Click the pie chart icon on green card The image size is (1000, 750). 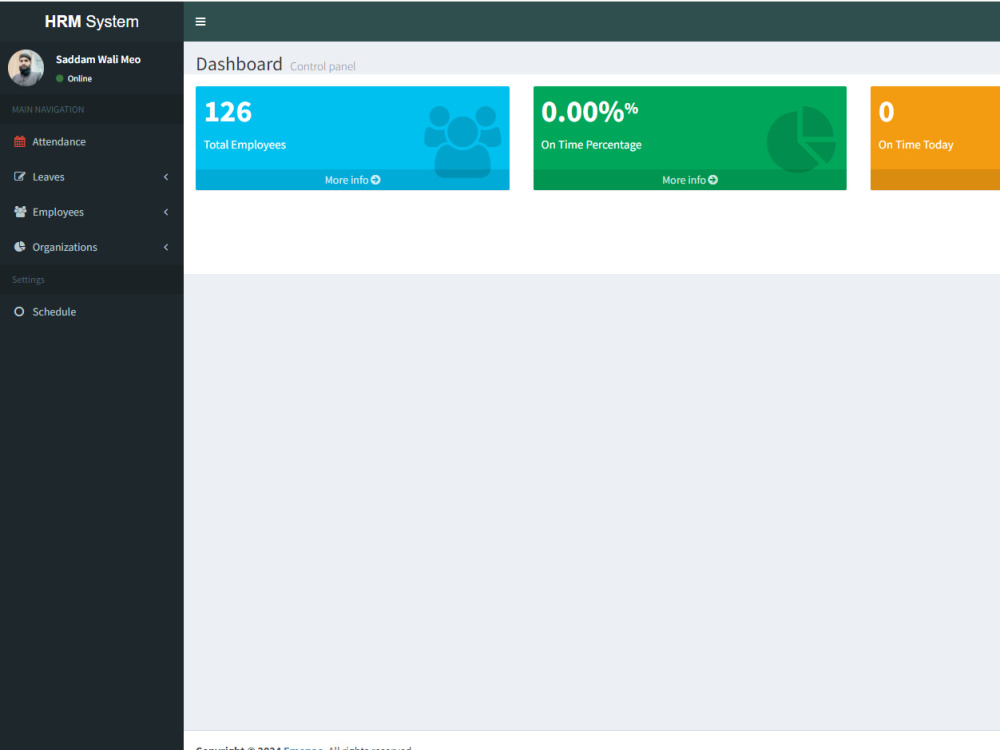pyautogui.click(x=802, y=140)
